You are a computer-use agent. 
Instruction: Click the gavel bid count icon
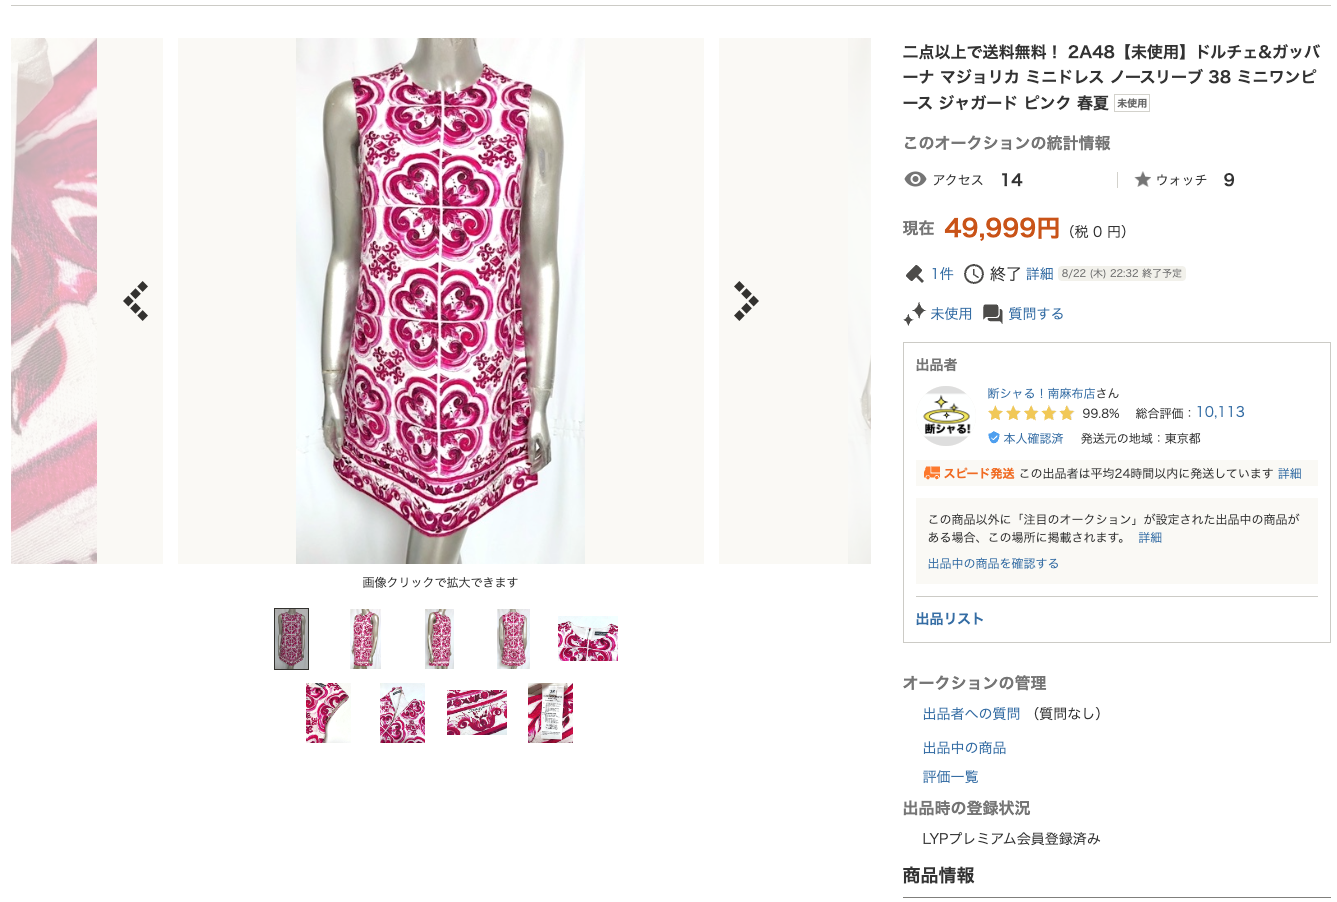(x=913, y=274)
